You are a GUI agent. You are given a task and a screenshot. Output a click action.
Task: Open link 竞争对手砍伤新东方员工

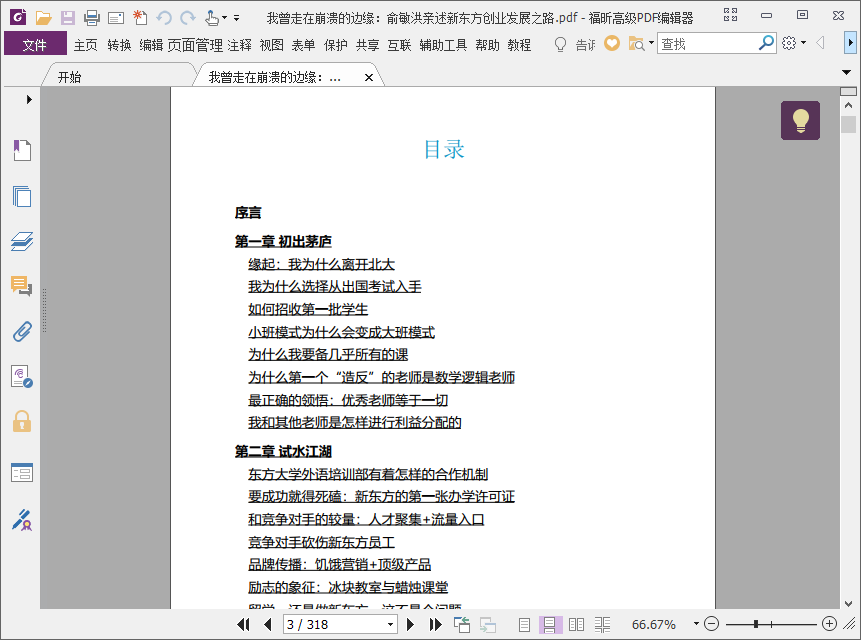point(321,543)
